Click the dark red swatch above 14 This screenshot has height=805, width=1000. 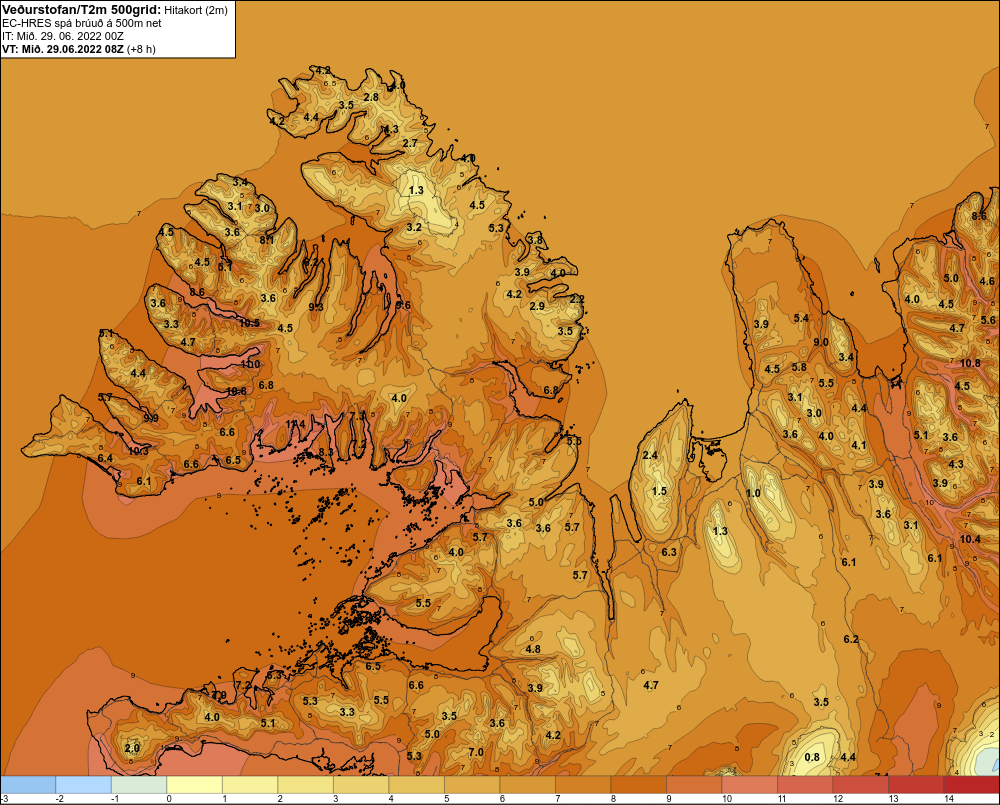click(971, 785)
